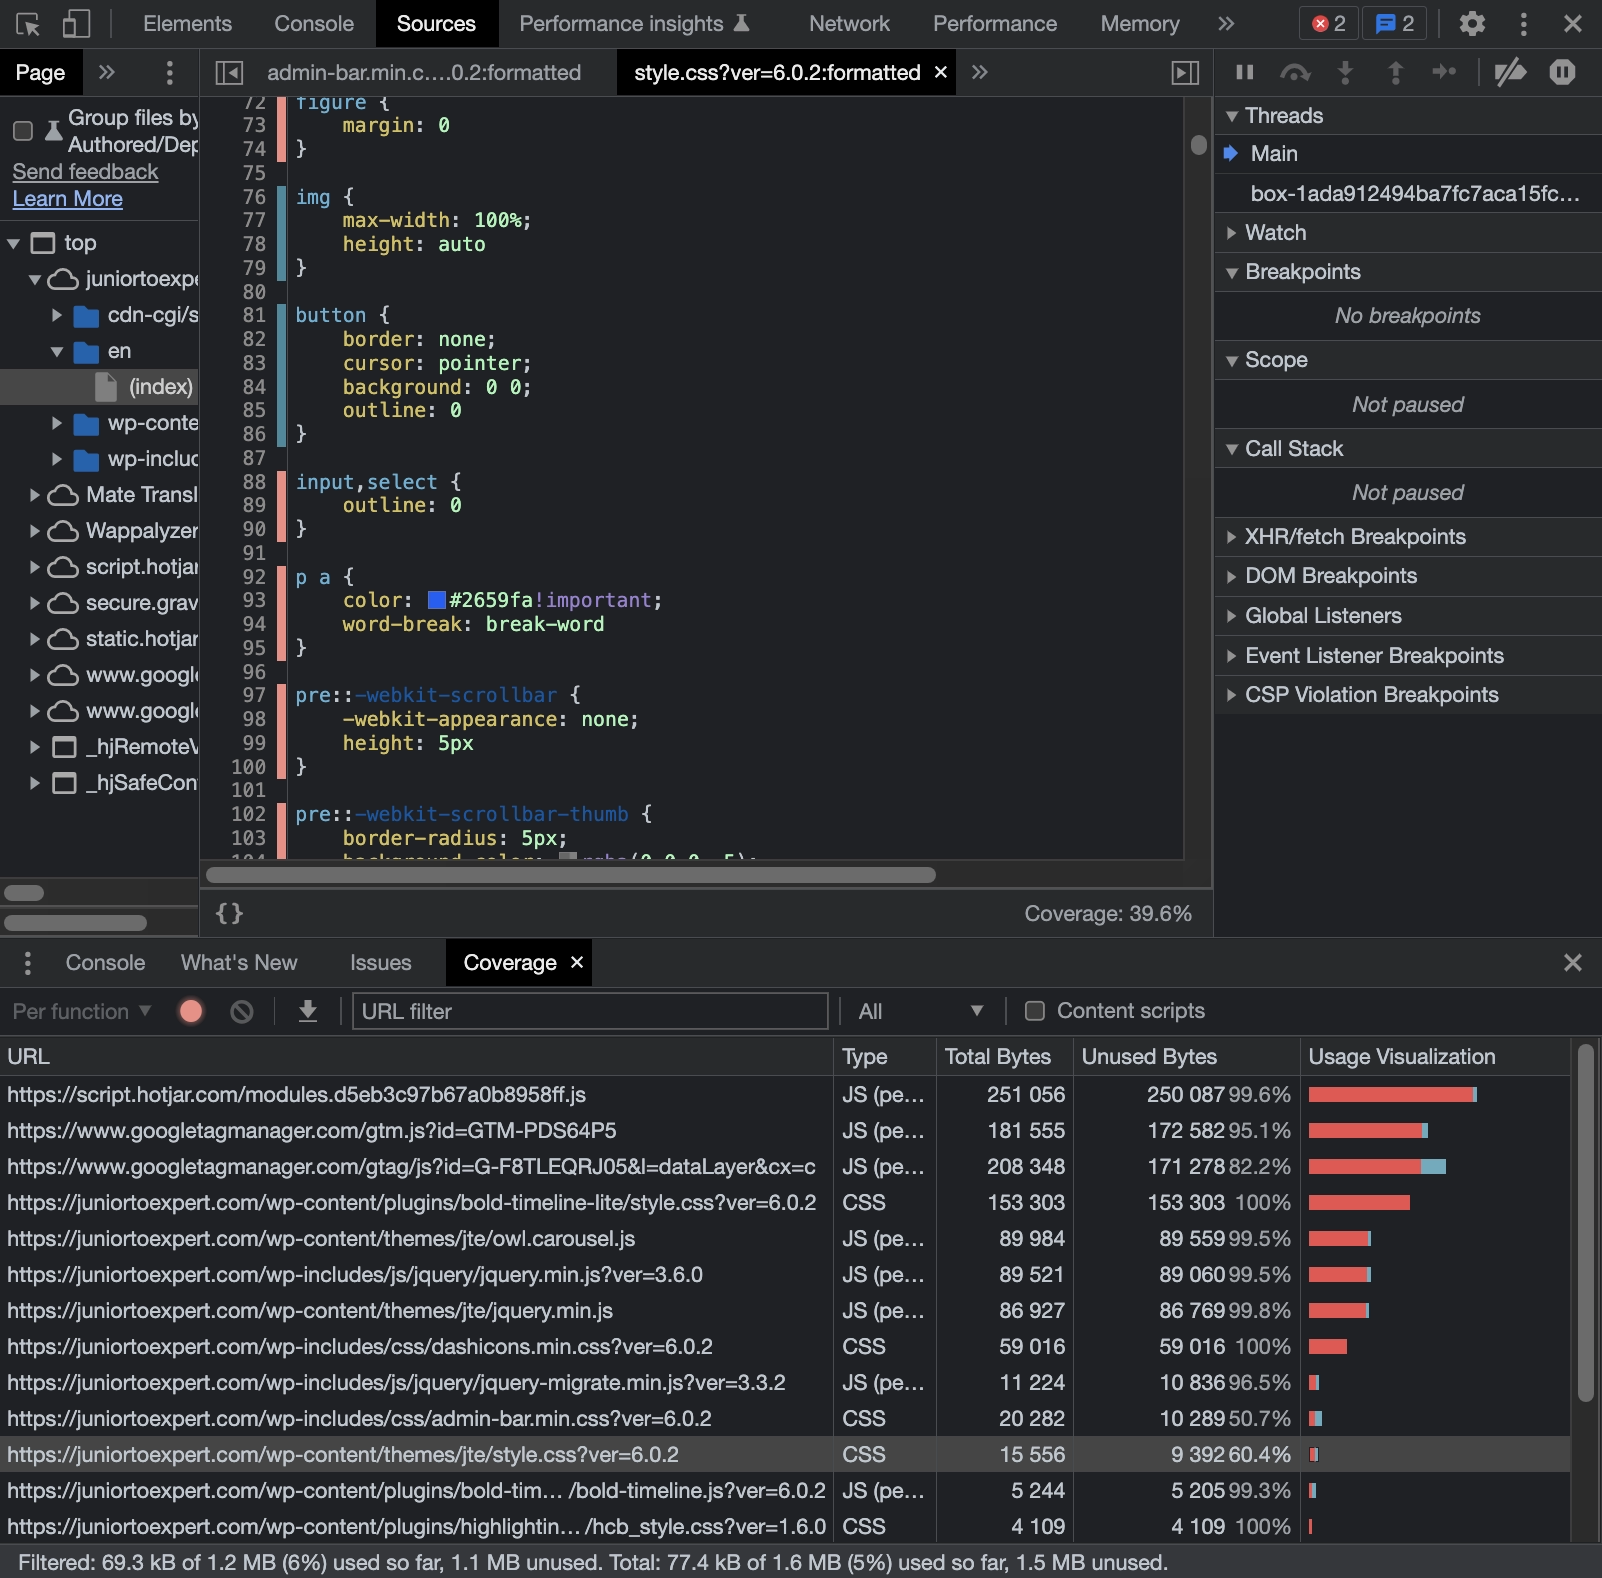Screen dimensions: 1602x1578
Task: Clear all coverage results
Action: pos(241,1011)
